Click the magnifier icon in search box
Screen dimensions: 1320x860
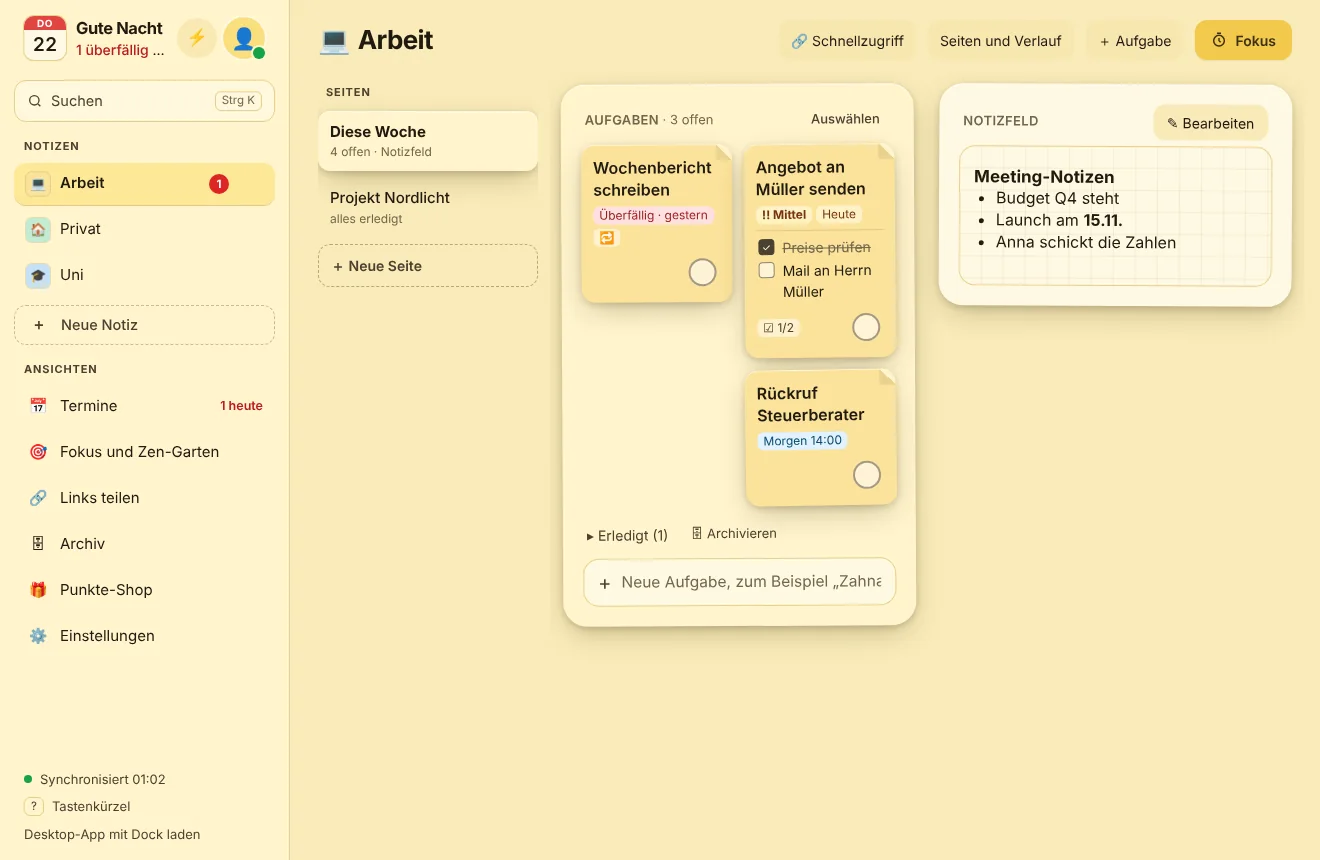tap(35, 101)
